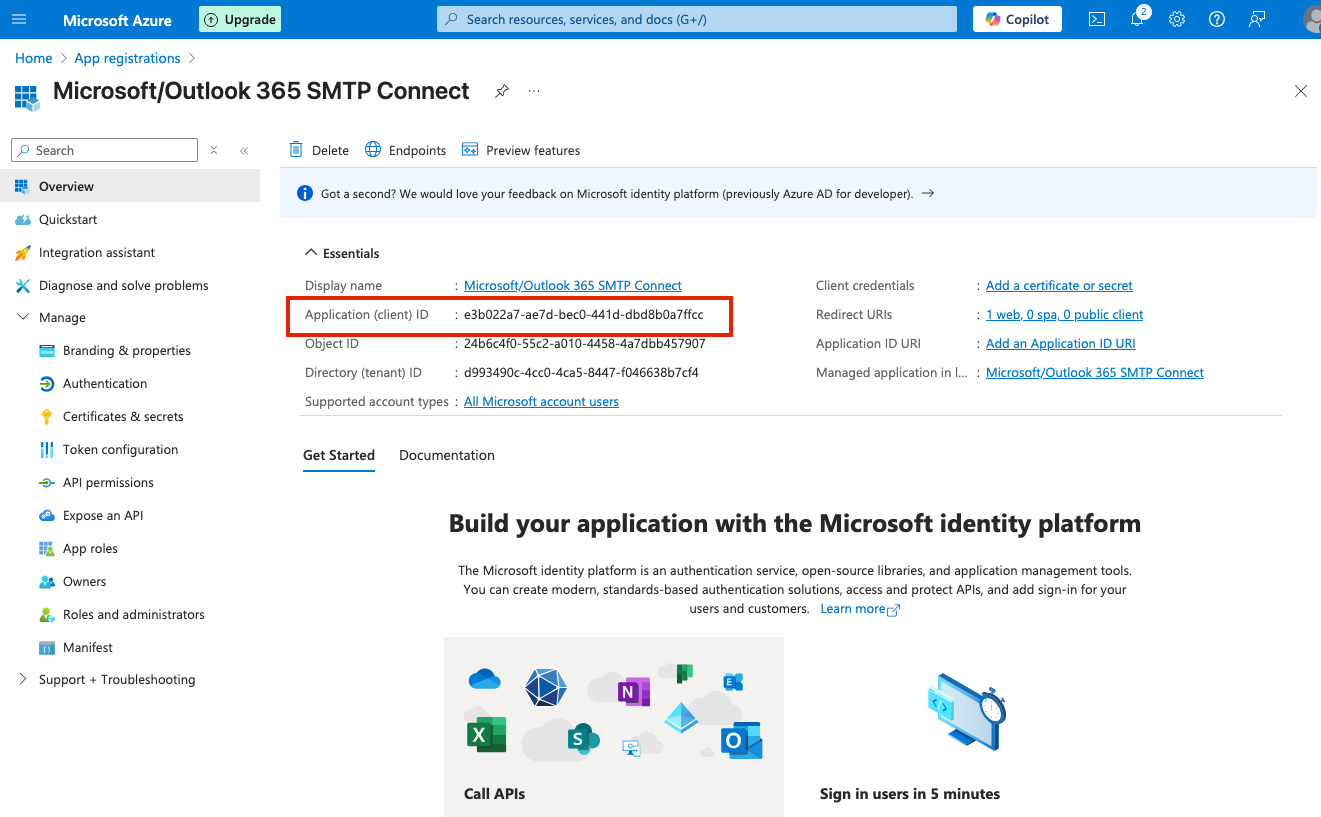This screenshot has width=1321, height=817.
Task: Collapse the Essentials section
Action: 312,253
